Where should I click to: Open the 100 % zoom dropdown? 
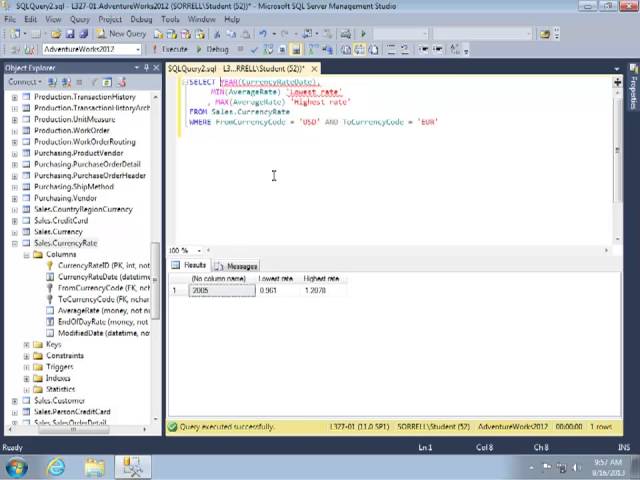(199, 251)
